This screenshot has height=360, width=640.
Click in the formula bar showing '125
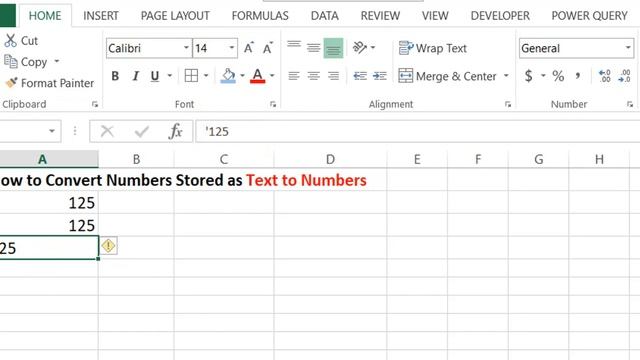coord(418,131)
